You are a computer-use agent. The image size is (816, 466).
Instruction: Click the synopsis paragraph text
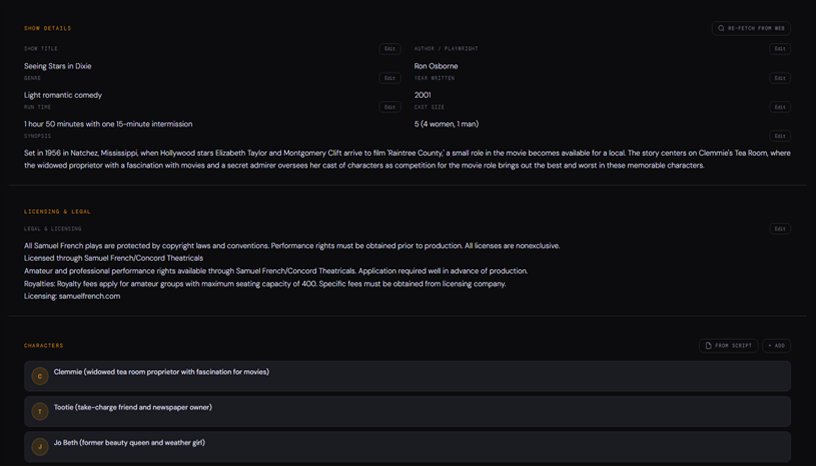tap(407, 159)
